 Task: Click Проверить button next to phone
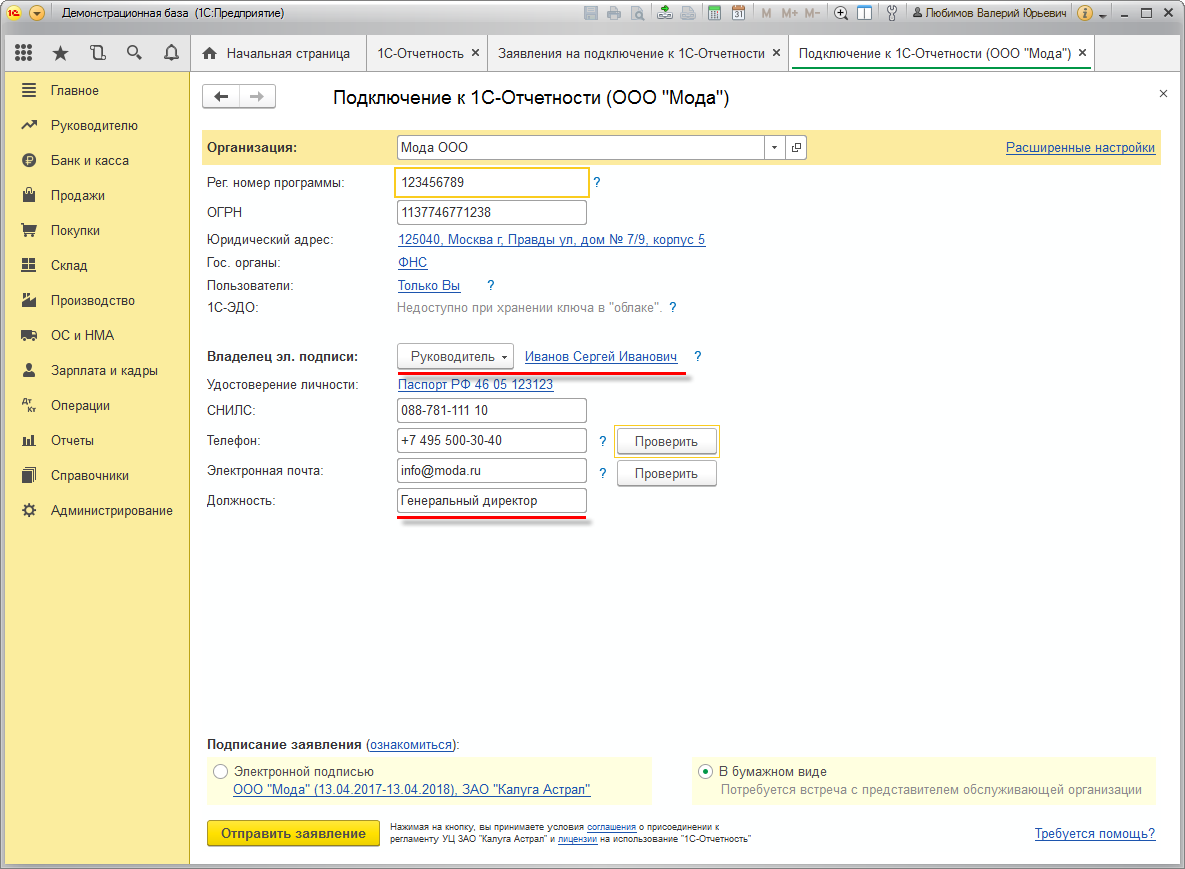click(x=667, y=441)
